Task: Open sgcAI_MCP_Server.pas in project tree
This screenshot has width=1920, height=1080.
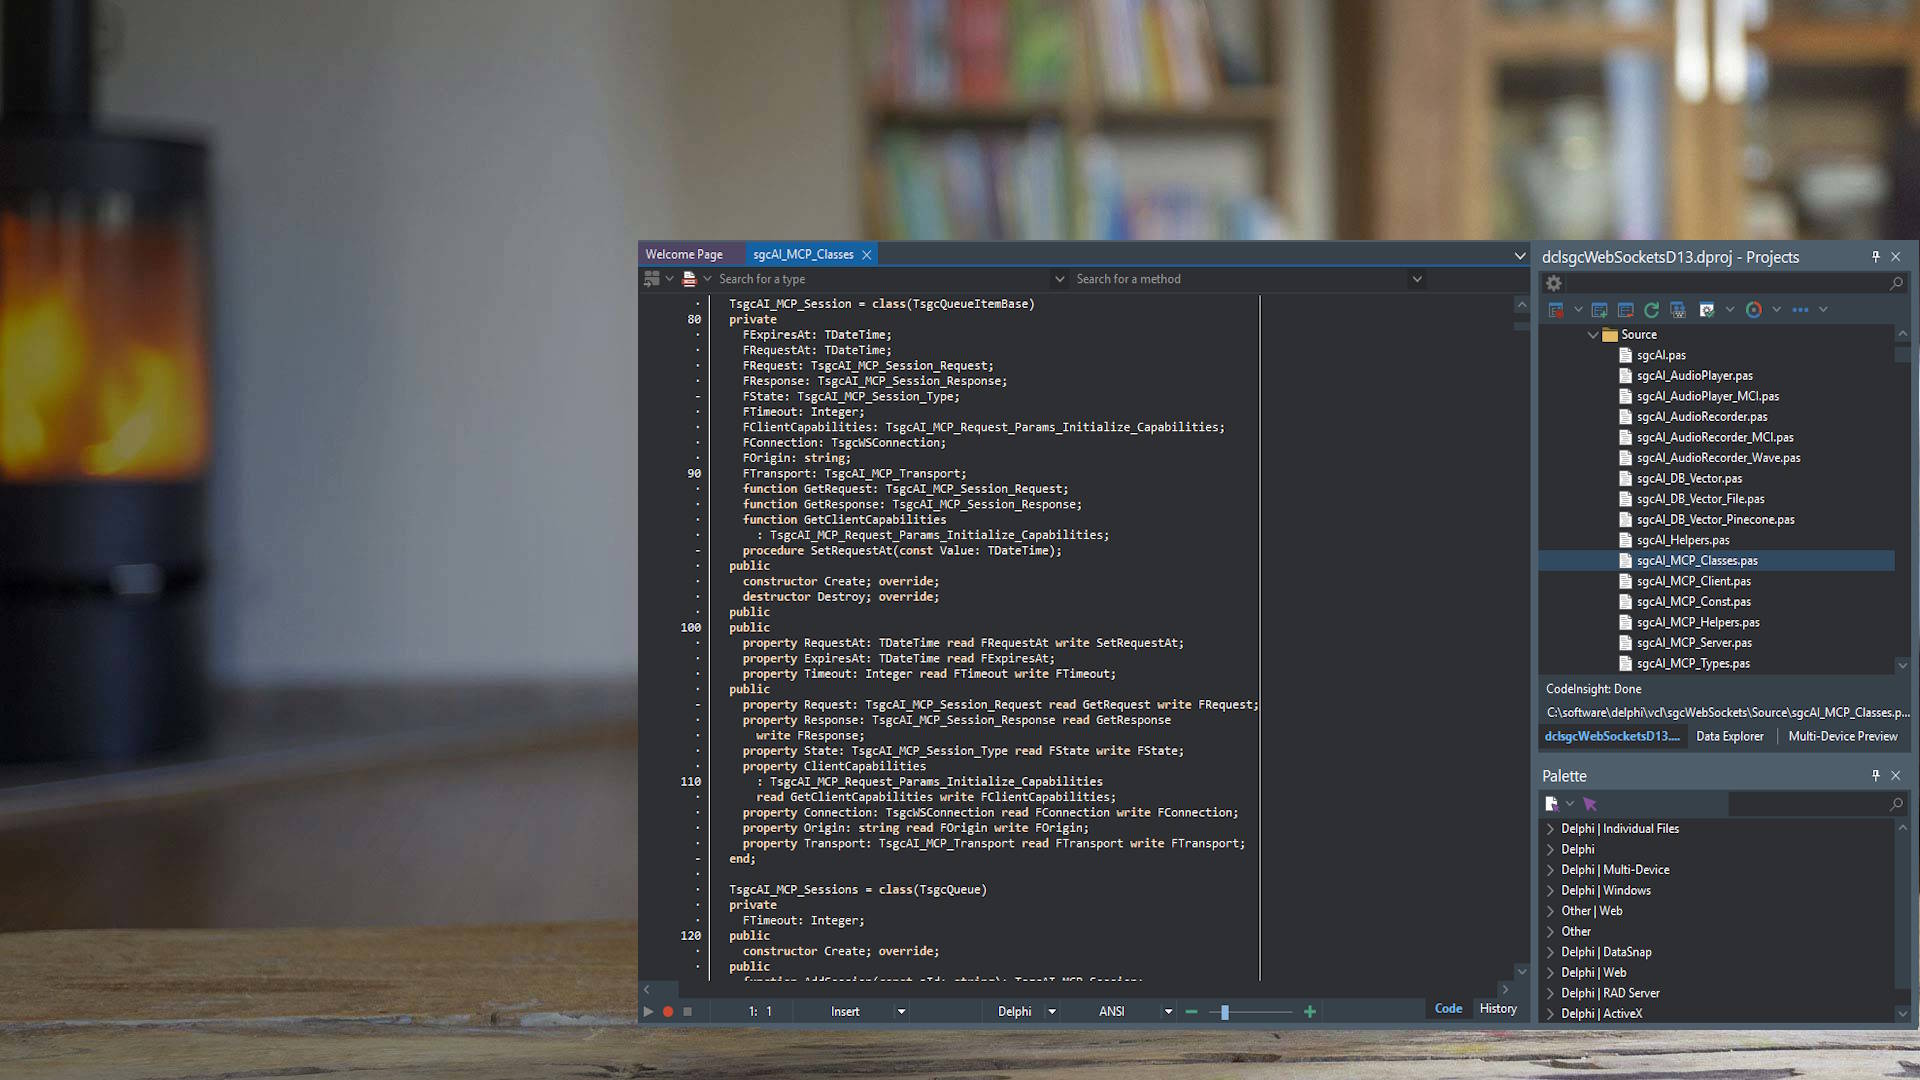Action: (1694, 643)
